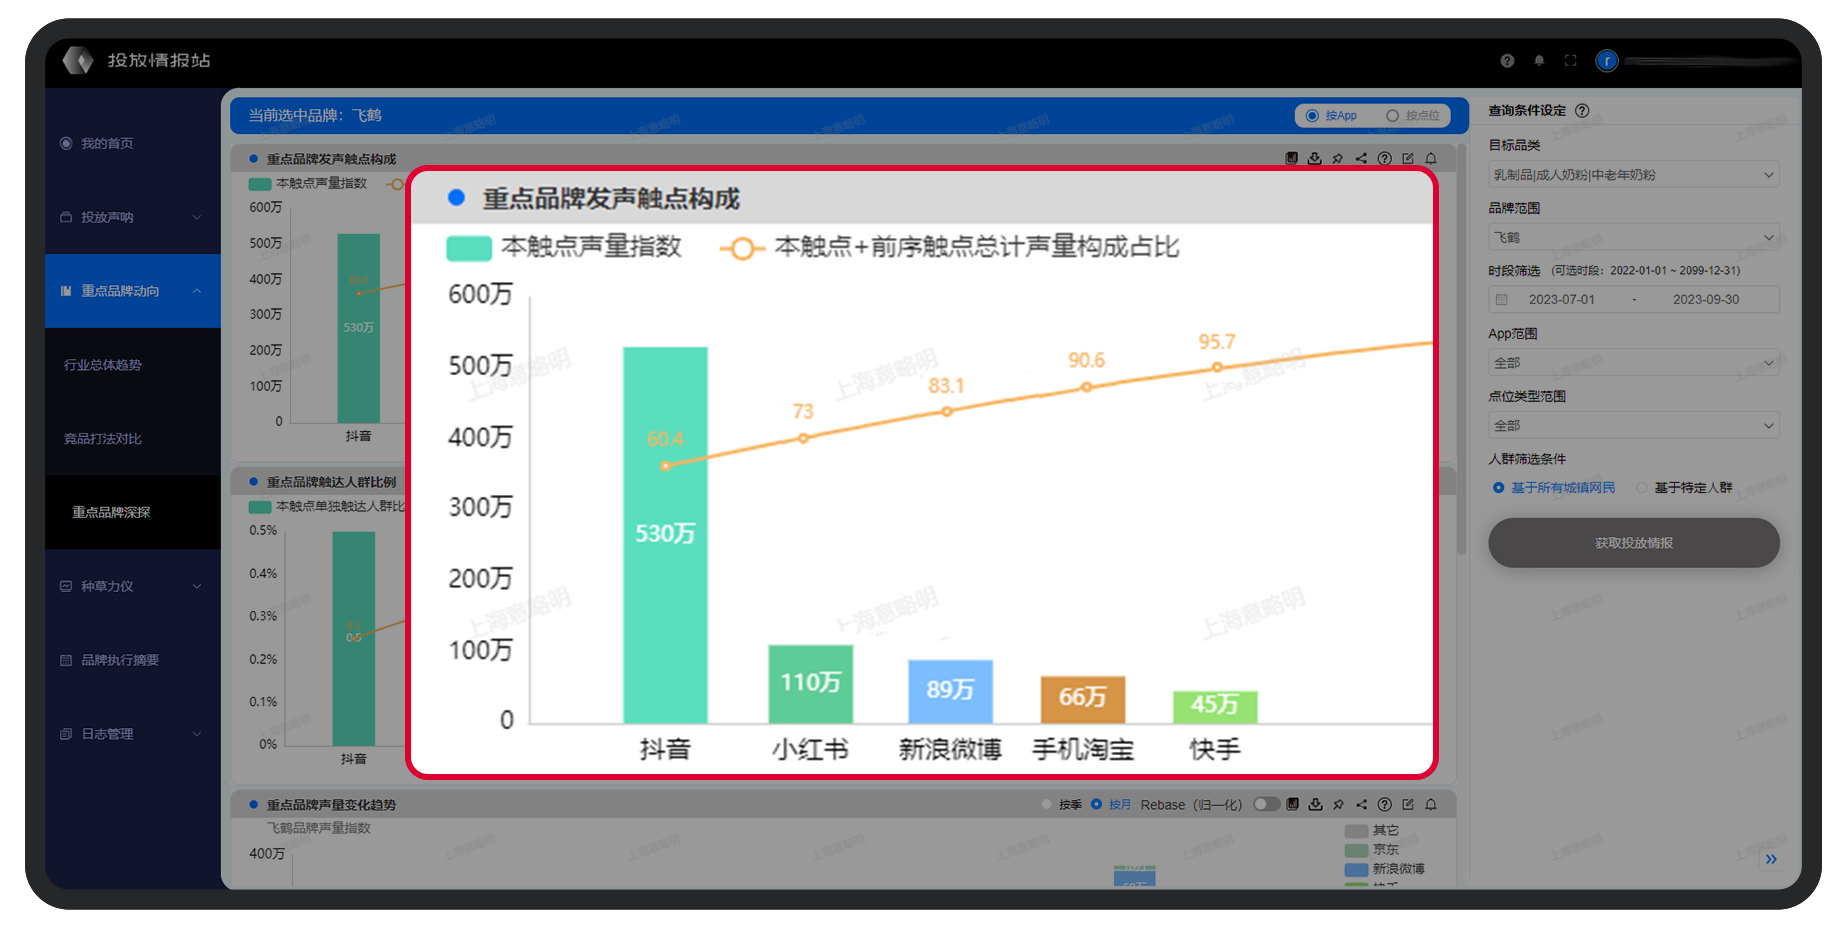Viewport: 1847px width, 927px height.
Task: Click the main content vertical scrollbar
Action: pos(1462,350)
